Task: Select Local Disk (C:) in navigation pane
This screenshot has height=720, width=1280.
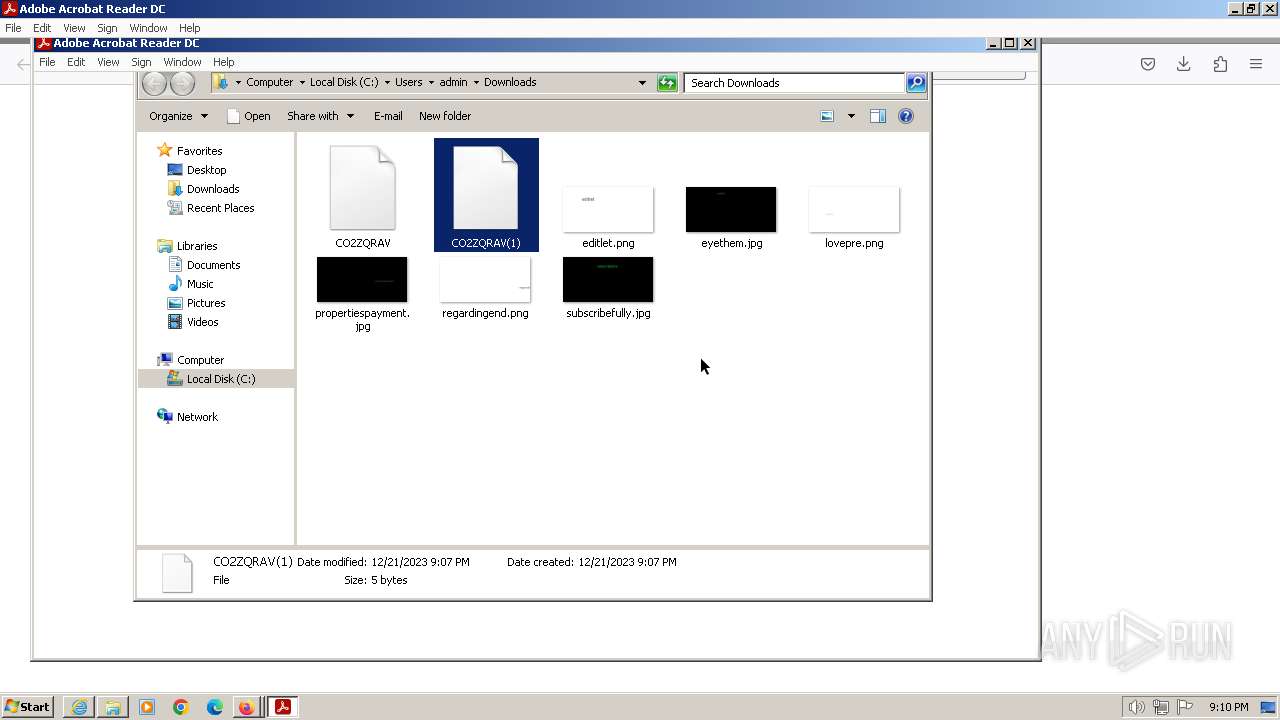Action: 220,379
